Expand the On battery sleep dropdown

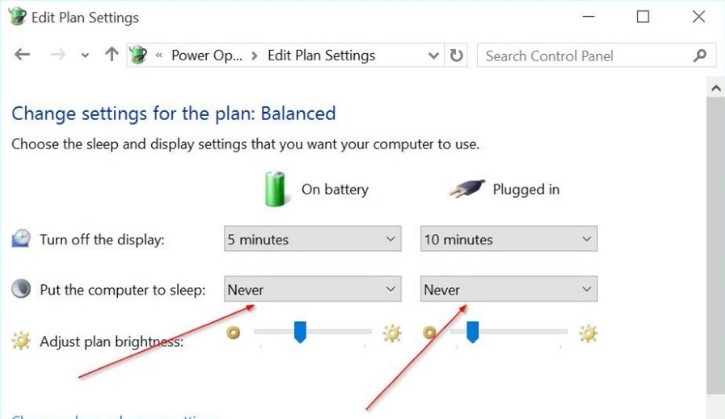click(312, 290)
